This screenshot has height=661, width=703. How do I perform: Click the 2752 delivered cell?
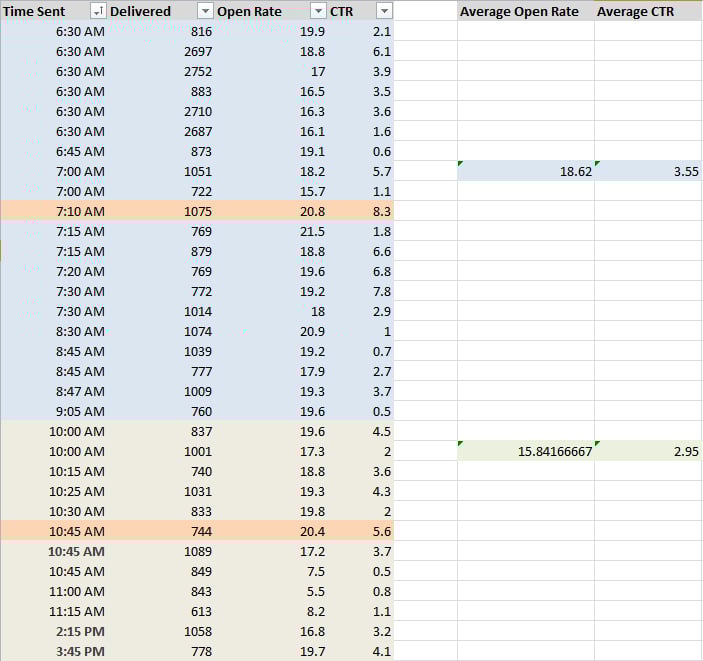(x=161, y=71)
